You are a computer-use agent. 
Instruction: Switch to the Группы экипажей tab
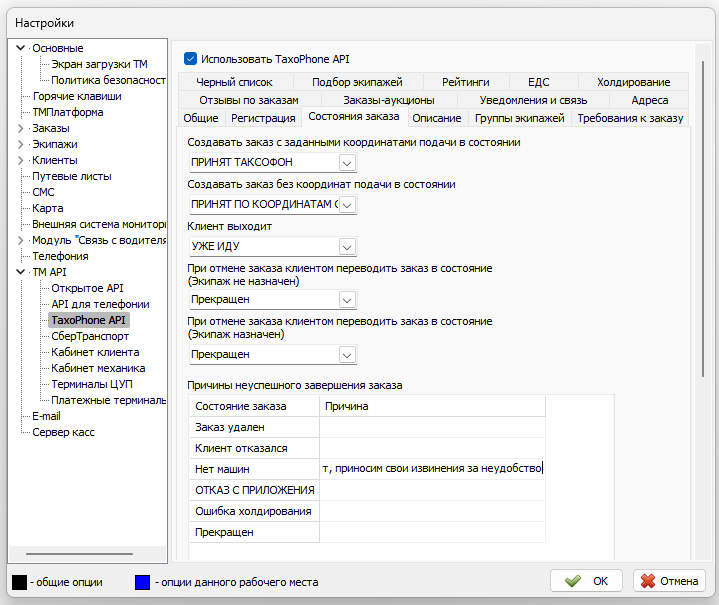520,118
